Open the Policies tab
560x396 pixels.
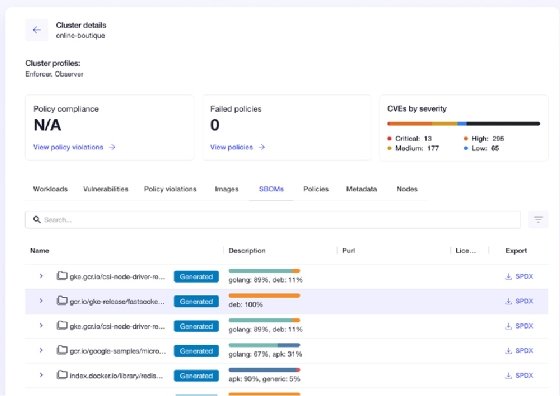(316, 189)
